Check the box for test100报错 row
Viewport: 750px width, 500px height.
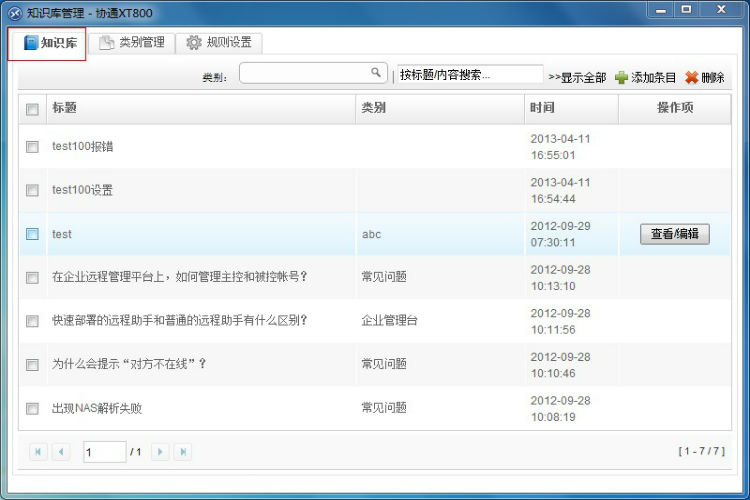32,146
